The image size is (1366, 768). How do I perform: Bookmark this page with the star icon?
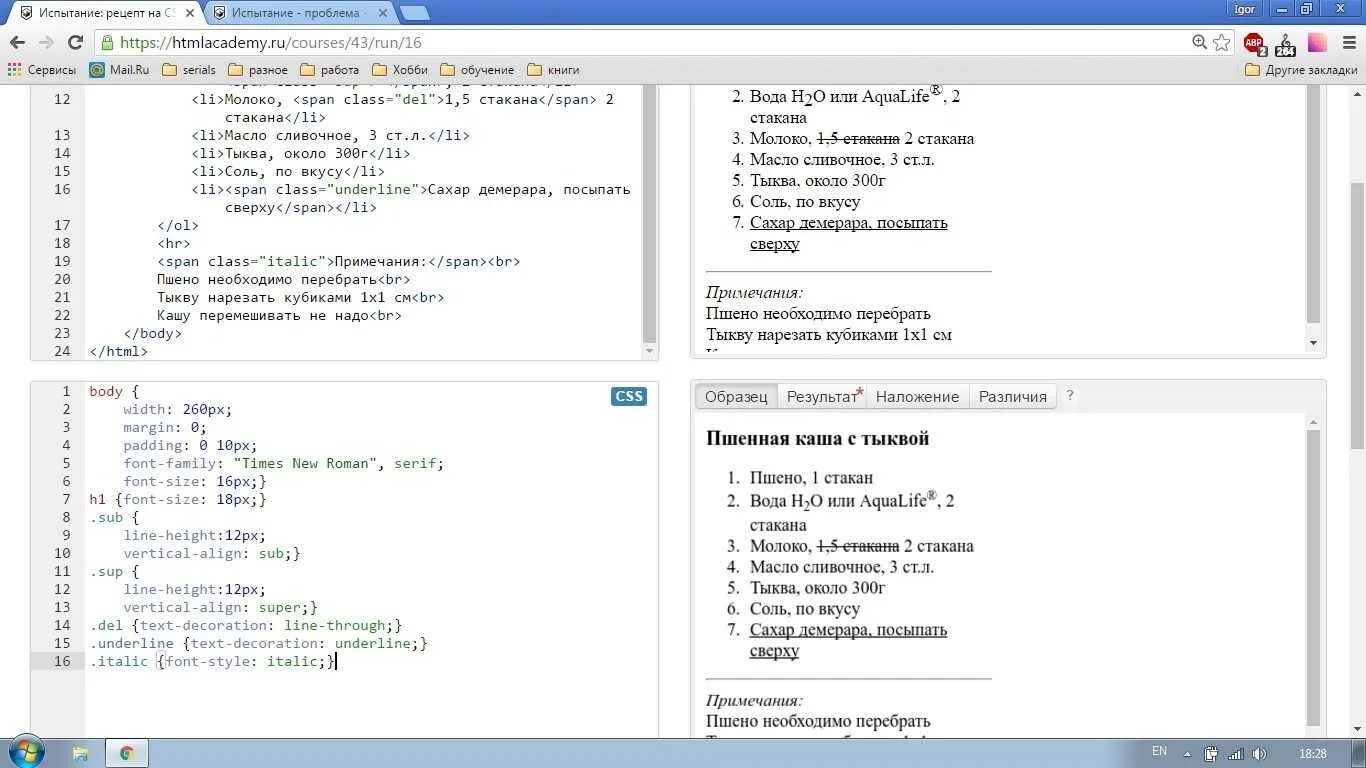tap(1221, 43)
